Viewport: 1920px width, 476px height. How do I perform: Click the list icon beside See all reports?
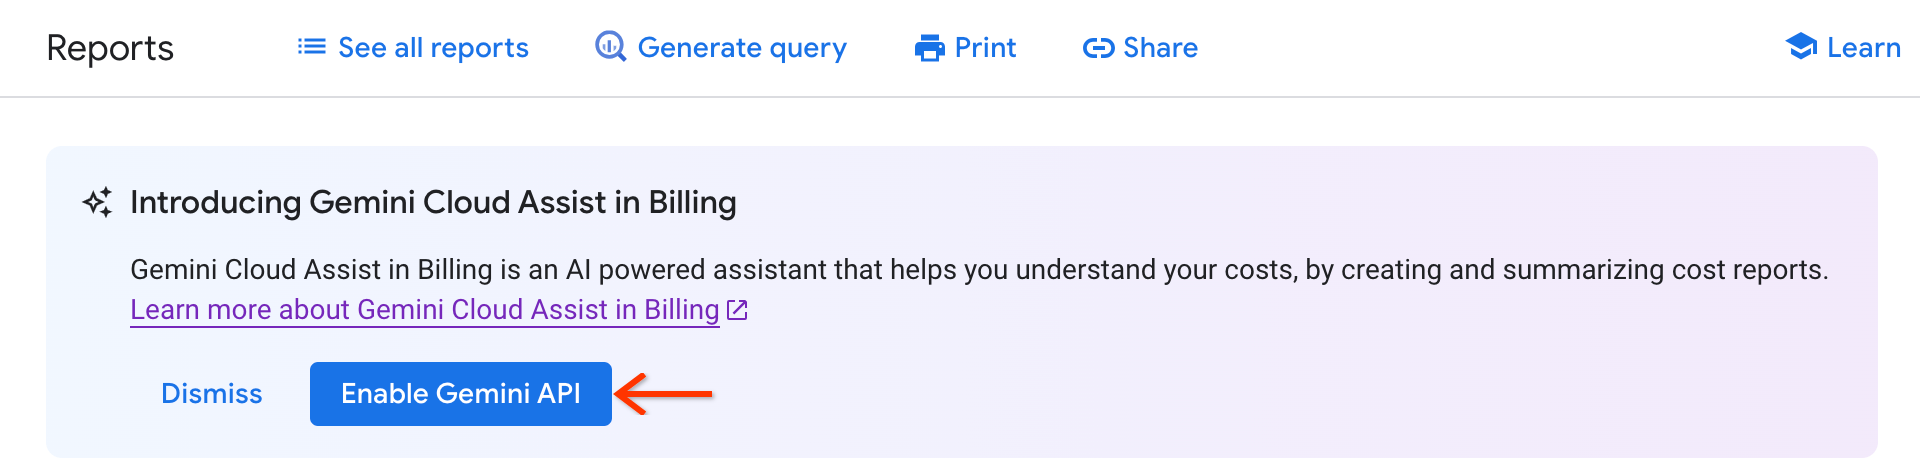(x=312, y=47)
